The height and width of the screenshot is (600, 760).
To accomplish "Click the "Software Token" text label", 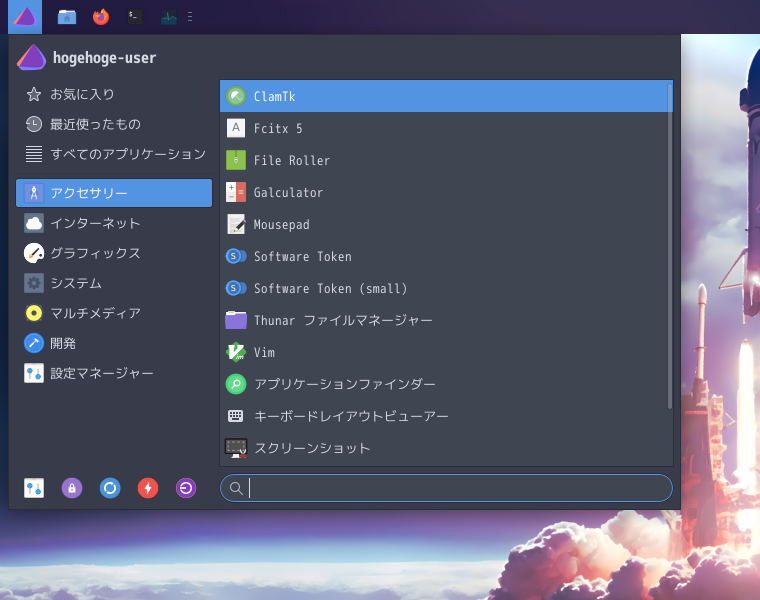I will click(303, 256).
